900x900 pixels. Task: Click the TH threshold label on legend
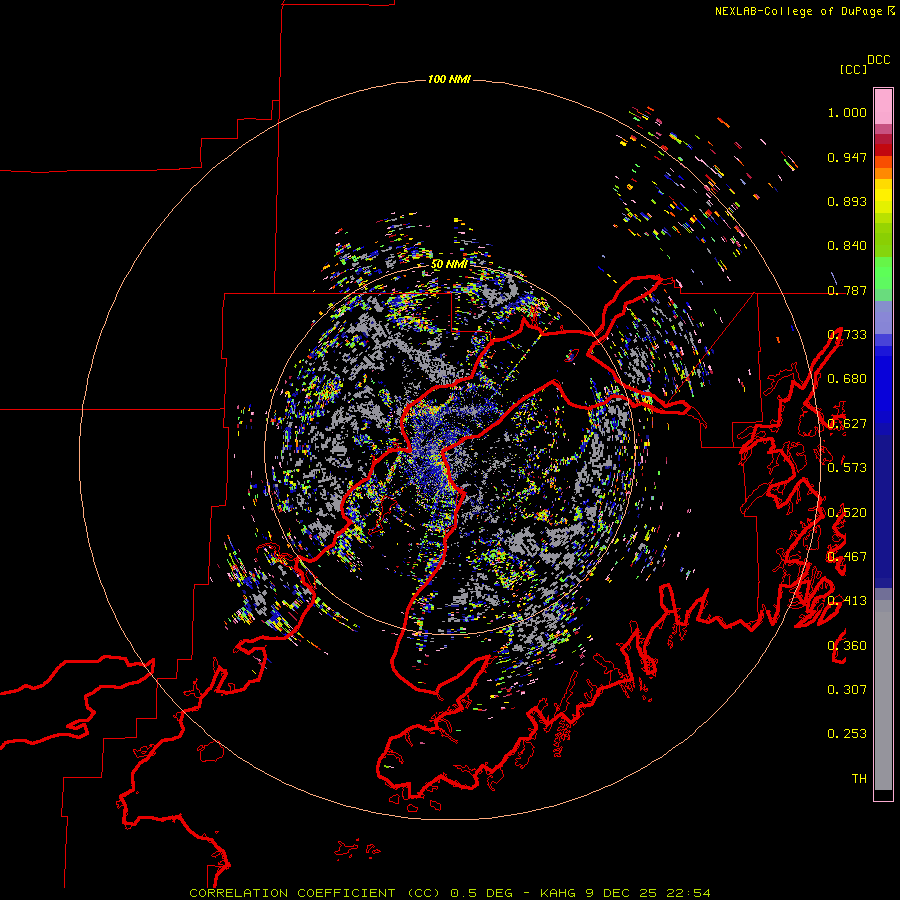[x=859, y=779]
